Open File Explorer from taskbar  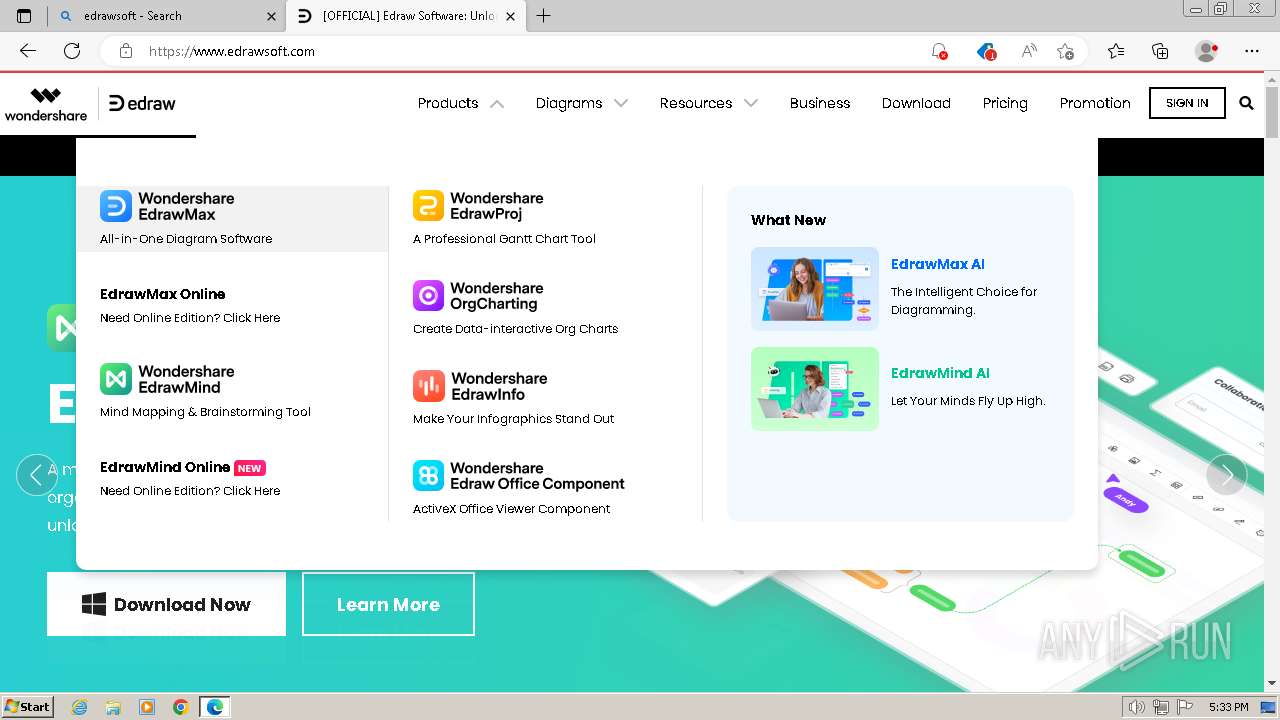(x=113, y=707)
